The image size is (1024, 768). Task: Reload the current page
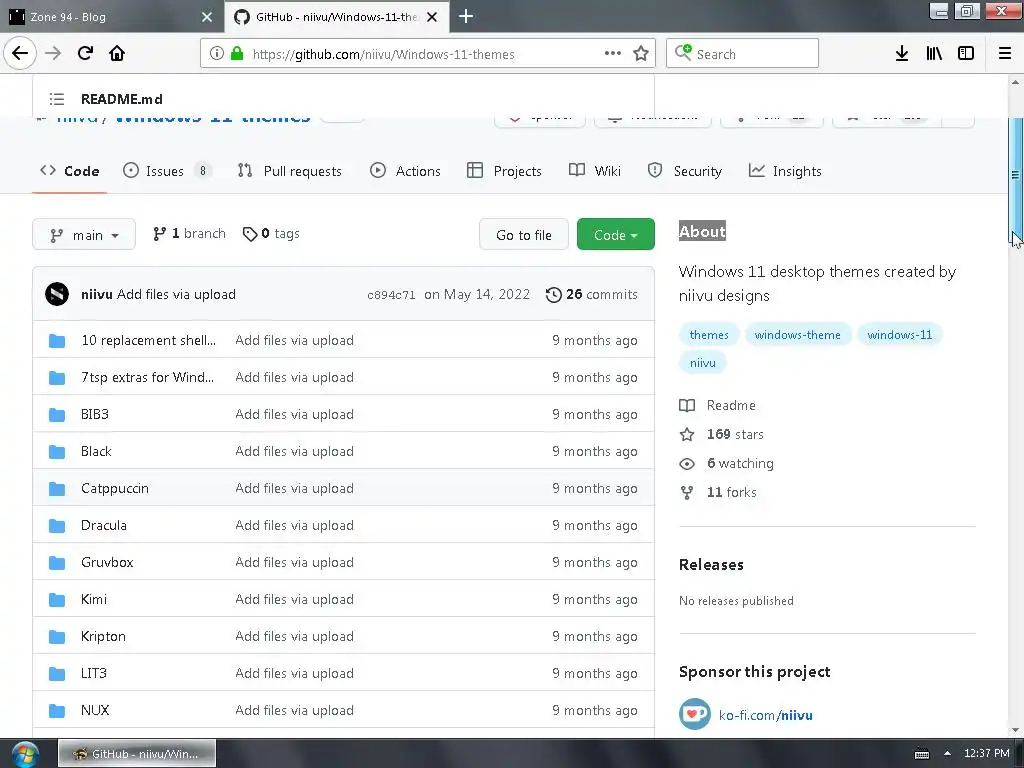tap(85, 53)
